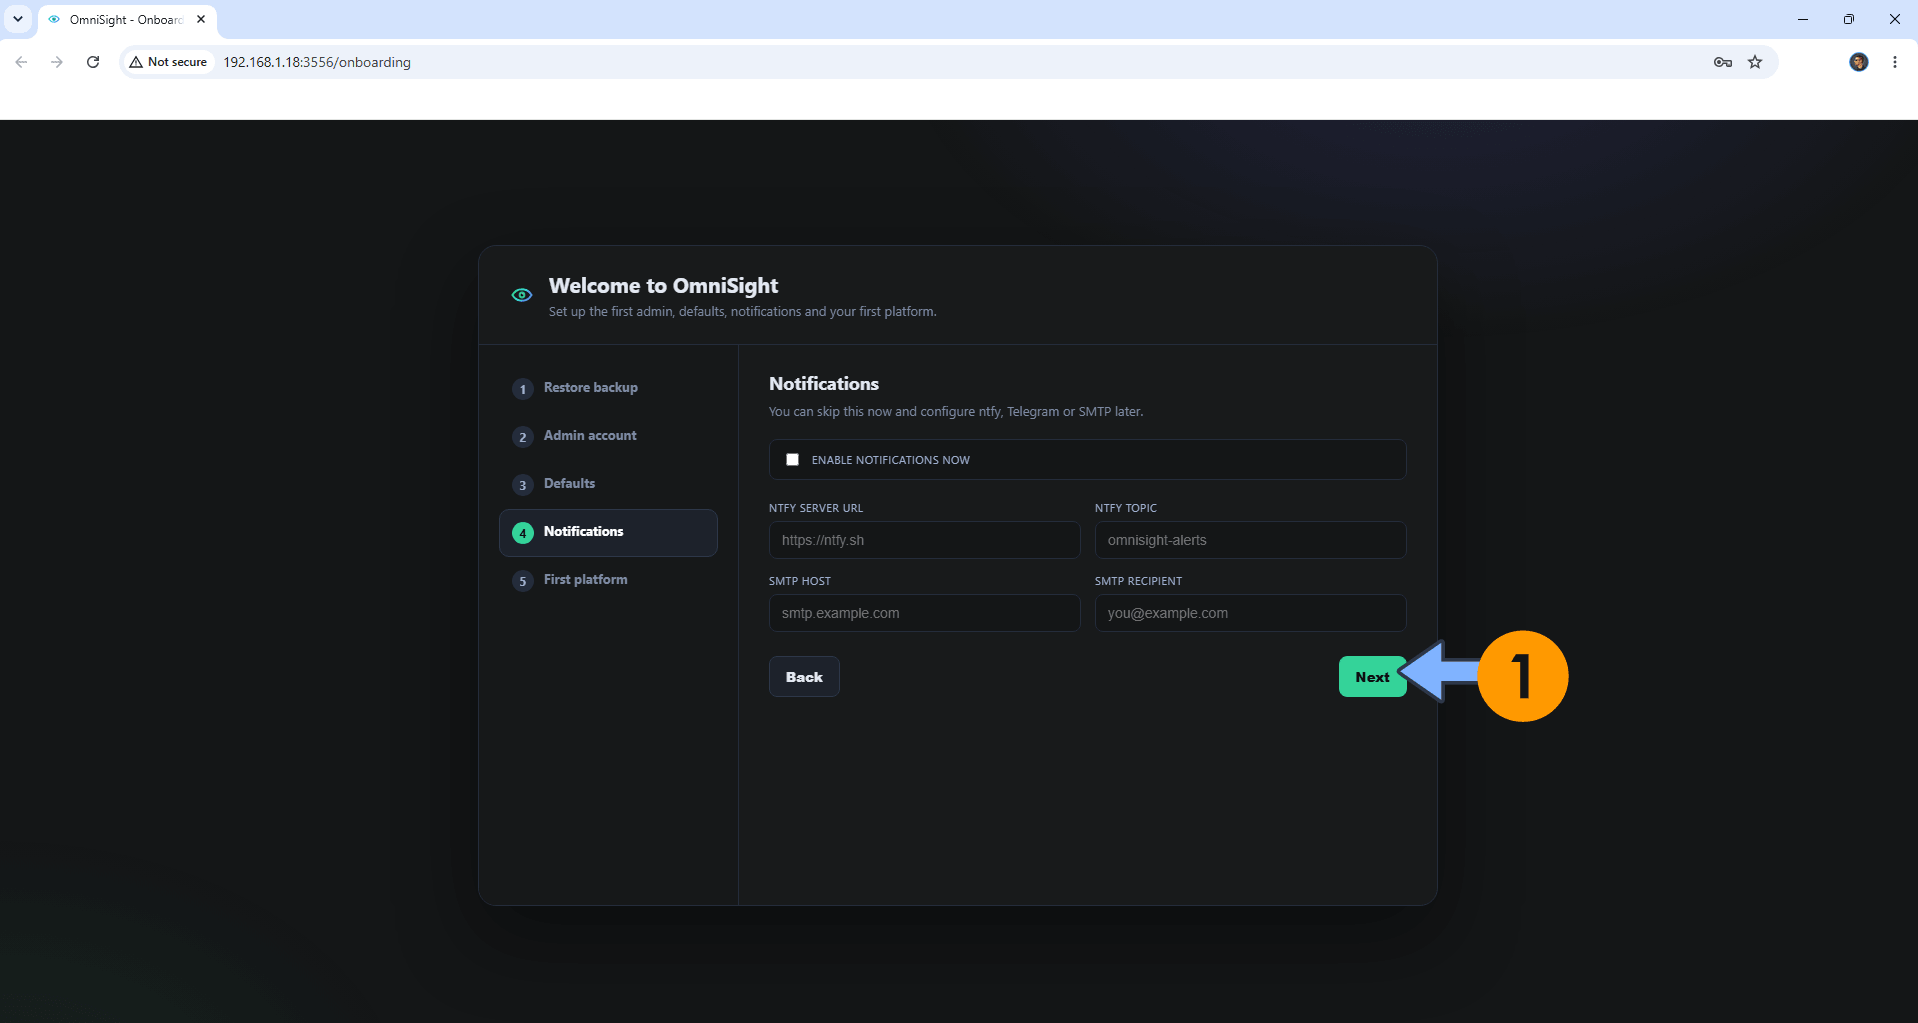Click the address bar URL
The width and height of the screenshot is (1918, 1023).
click(317, 62)
